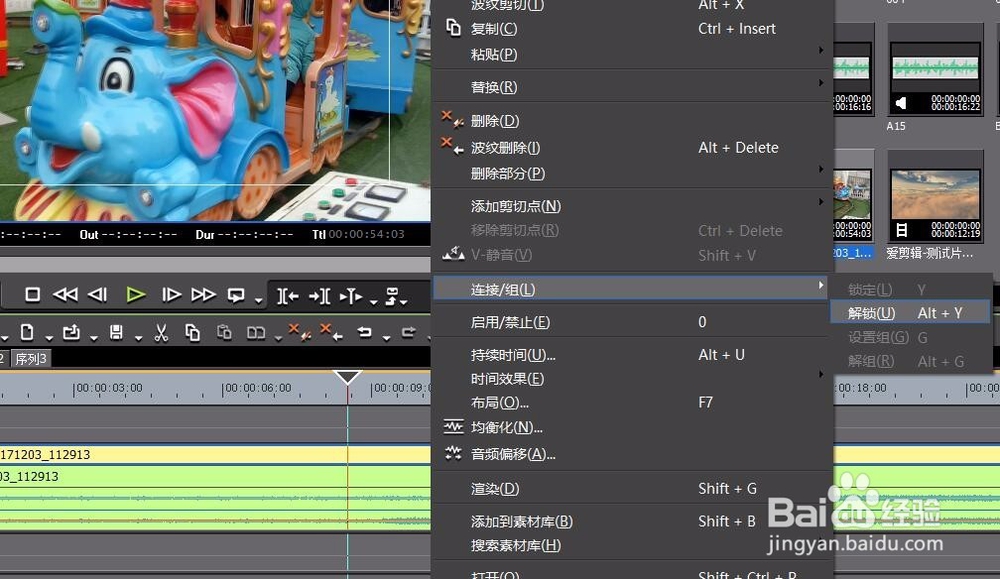Image resolution: width=1000 pixels, height=579 pixels.
Task: Click Paste at cursor toolbar icon
Action: click(224, 332)
